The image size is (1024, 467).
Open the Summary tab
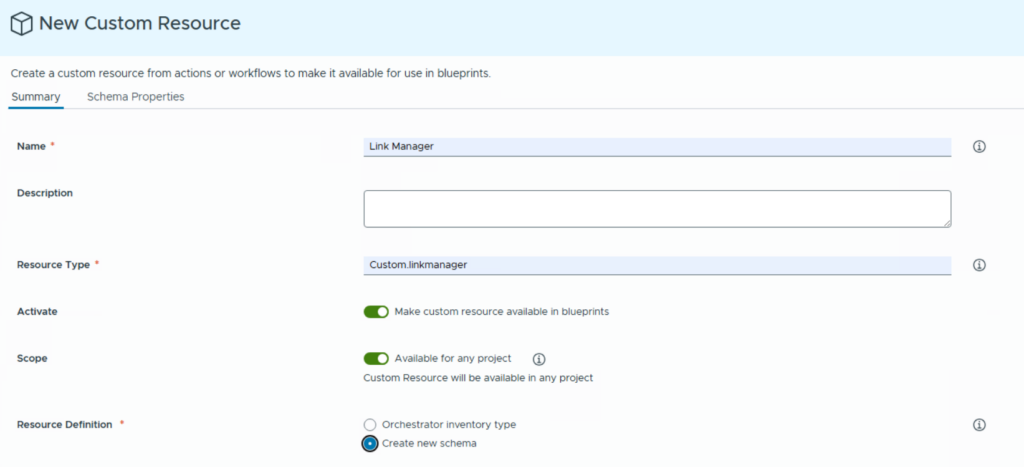pos(36,97)
